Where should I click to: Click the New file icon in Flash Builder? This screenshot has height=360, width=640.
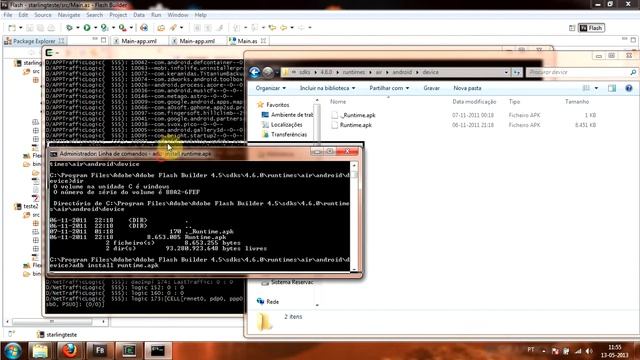(x=12, y=28)
